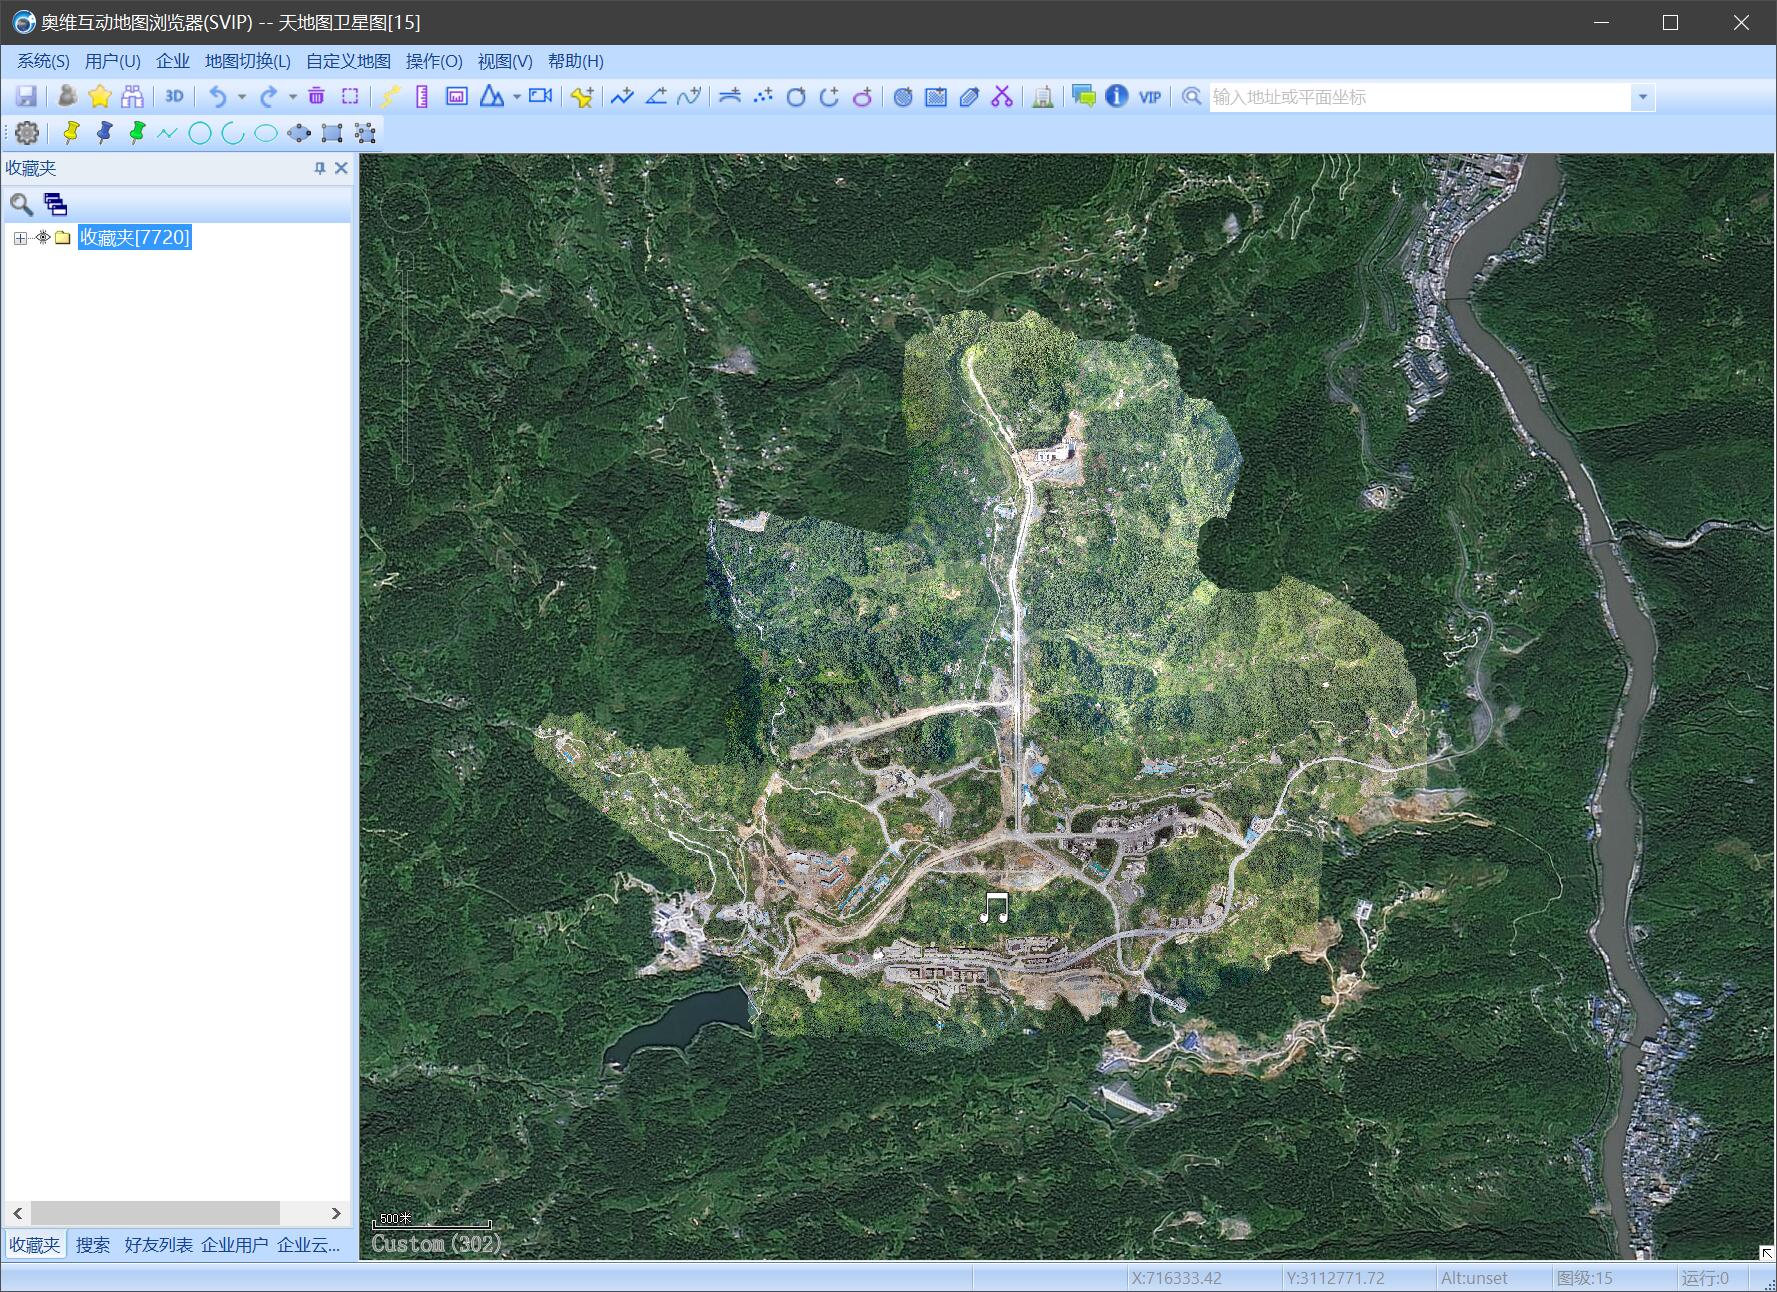The image size is (1777, 1292).
Task: Select the teal circle outline tool
Action: point(200,132)
